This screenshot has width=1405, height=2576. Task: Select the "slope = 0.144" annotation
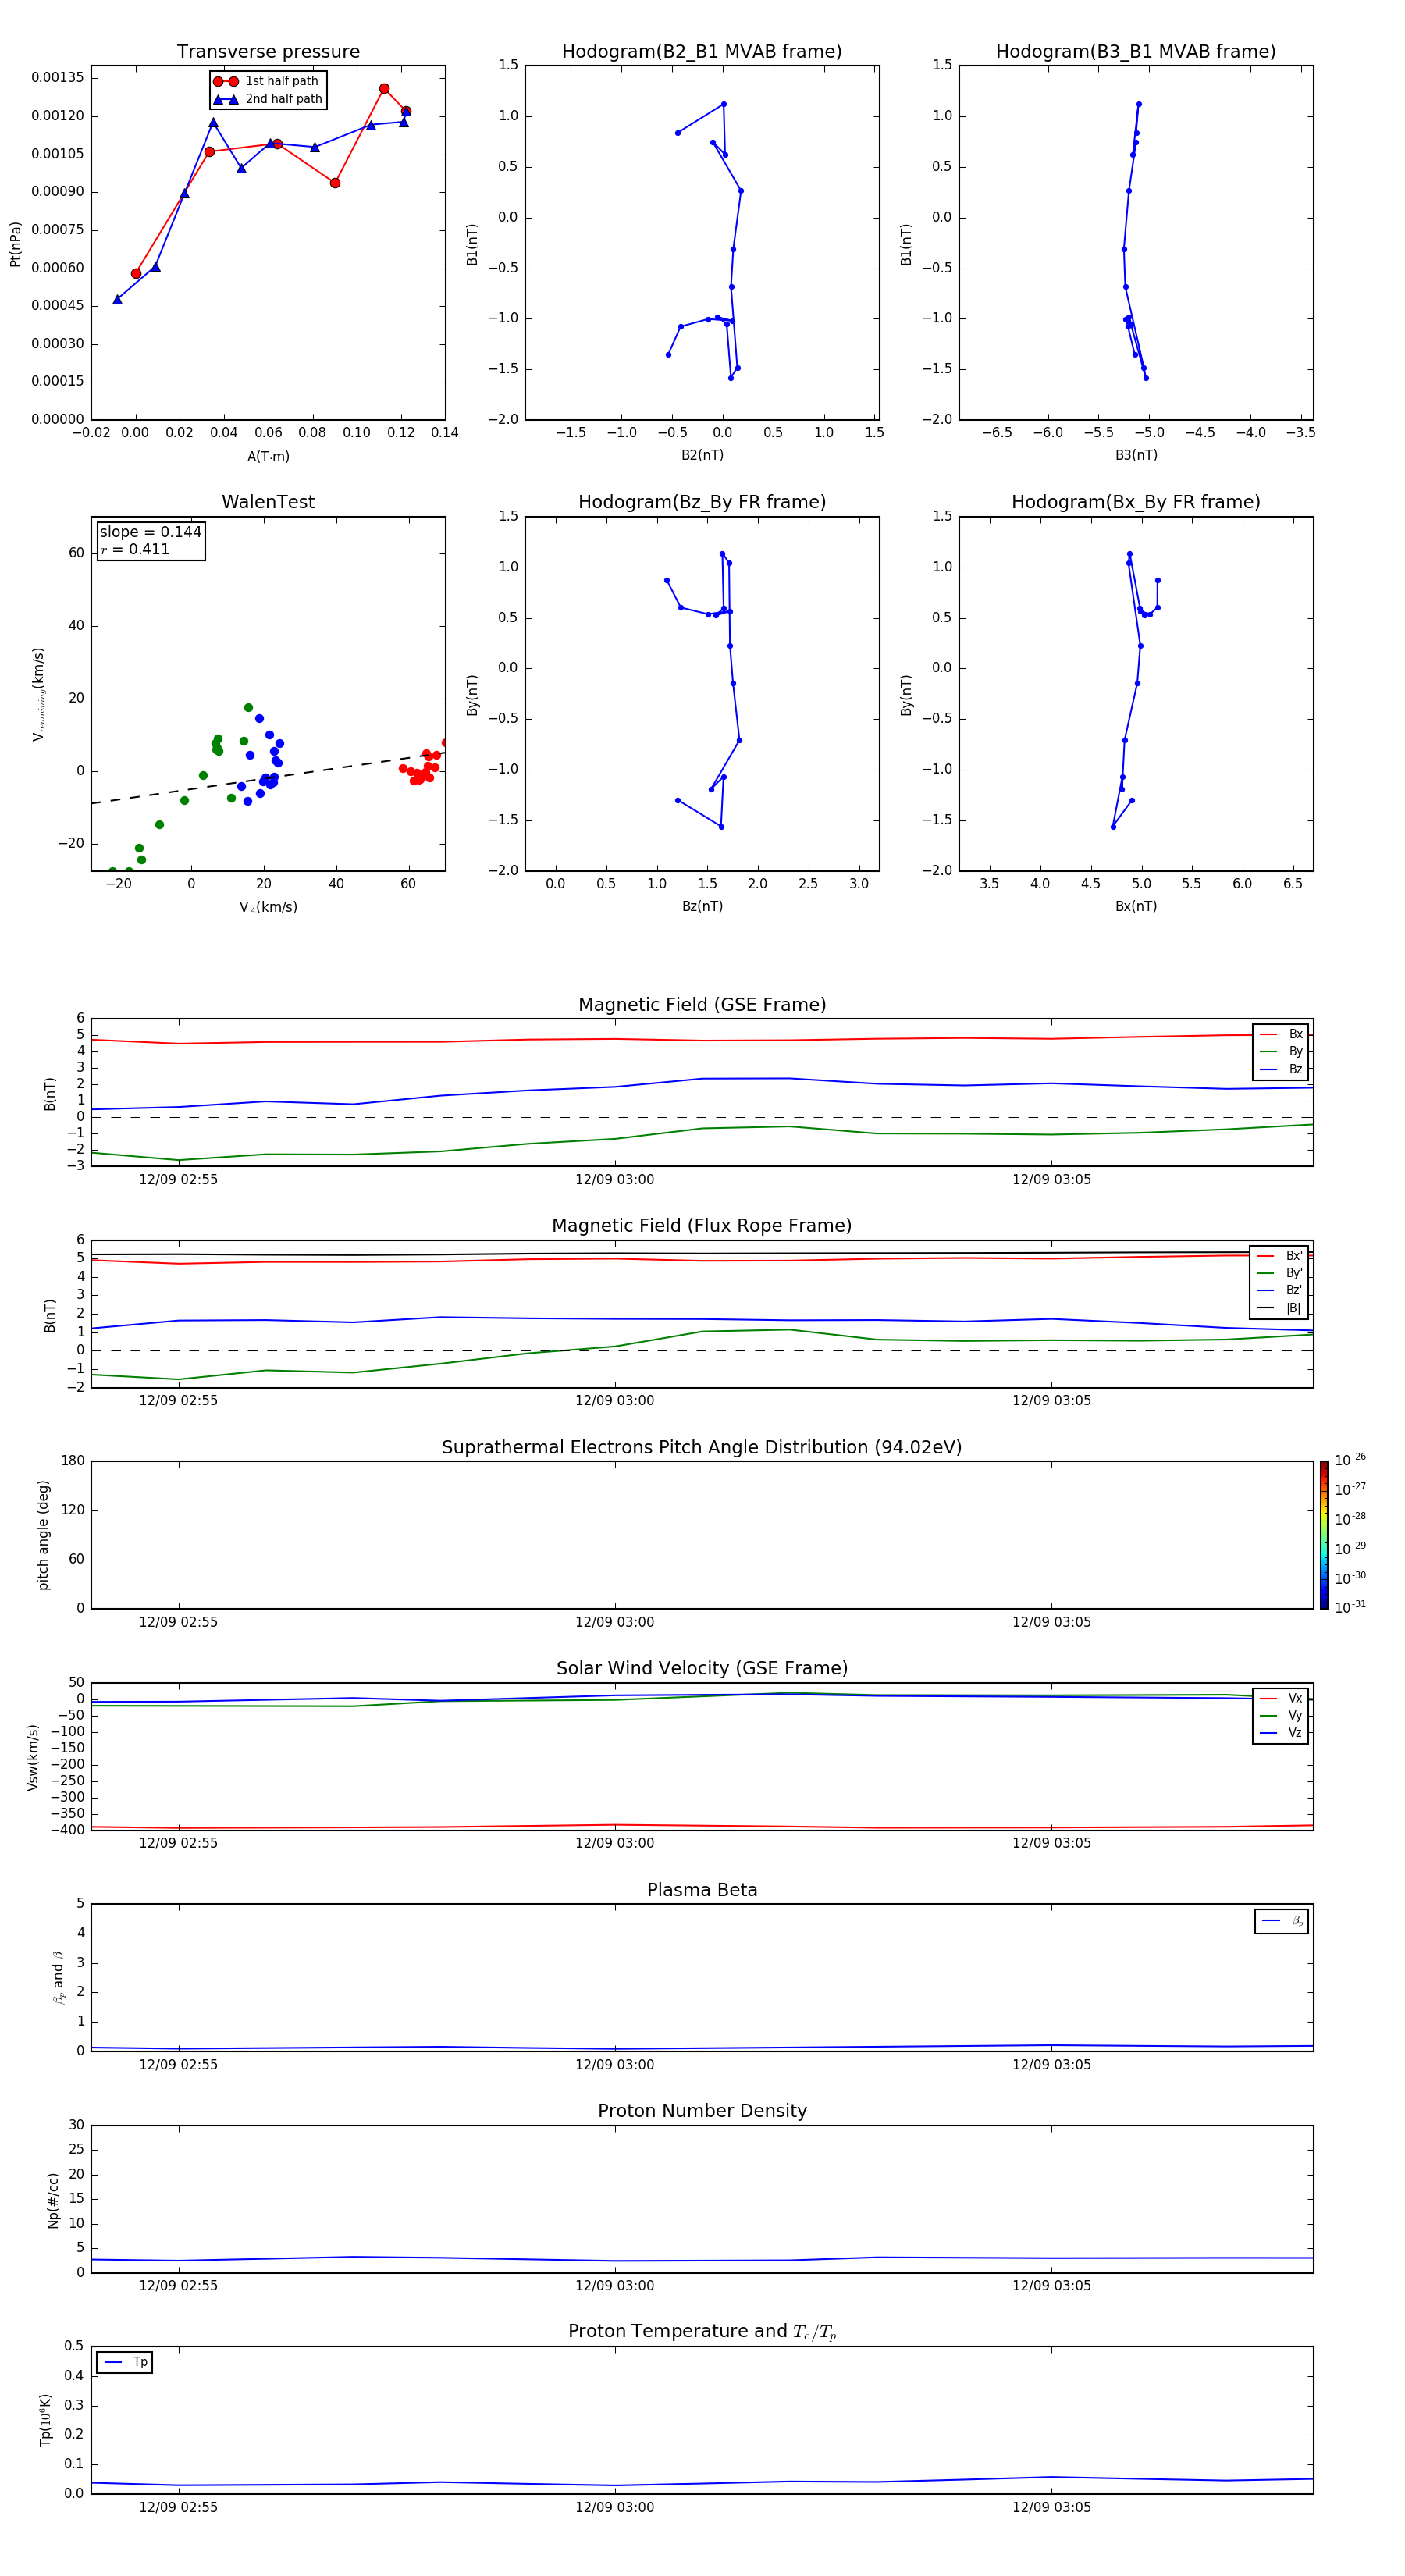pyautogui.click(x=151, y=532)
